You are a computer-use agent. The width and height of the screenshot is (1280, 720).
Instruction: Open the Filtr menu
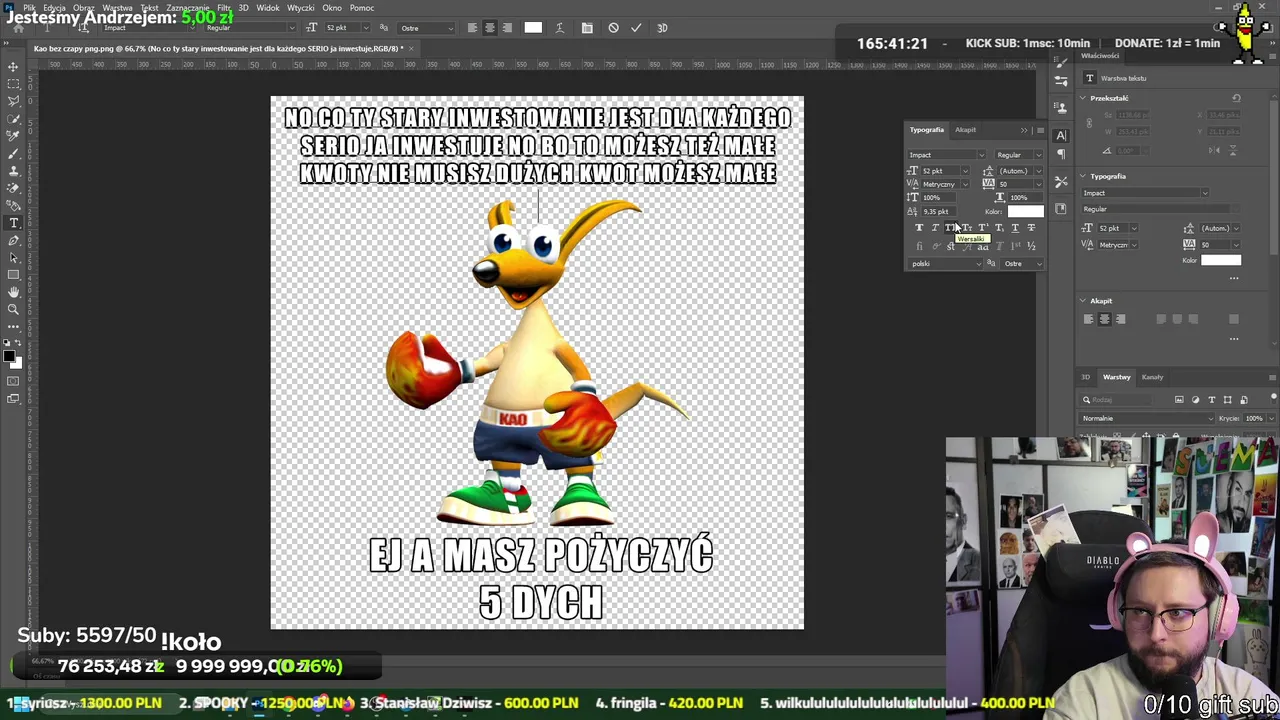coord(224,8)
